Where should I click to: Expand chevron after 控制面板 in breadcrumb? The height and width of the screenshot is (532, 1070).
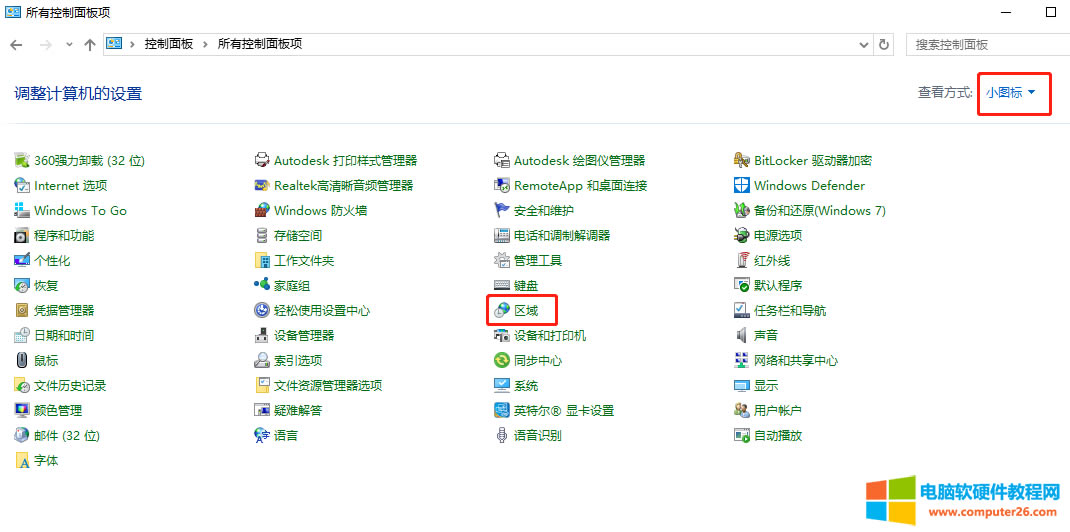pyautogui.click(x=205, y=44)
